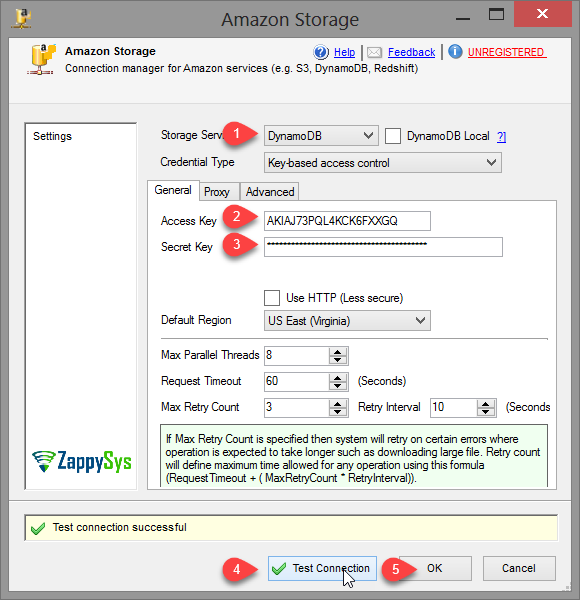Click the Max Parallel Threads value field

(296, 355)
